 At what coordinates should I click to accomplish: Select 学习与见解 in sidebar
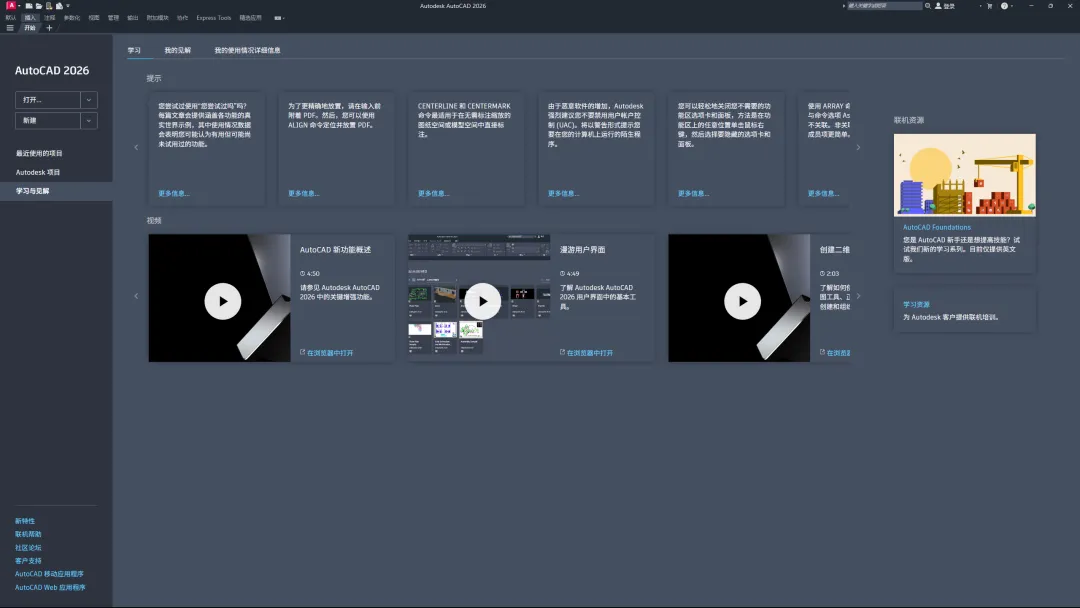[56, 191]
